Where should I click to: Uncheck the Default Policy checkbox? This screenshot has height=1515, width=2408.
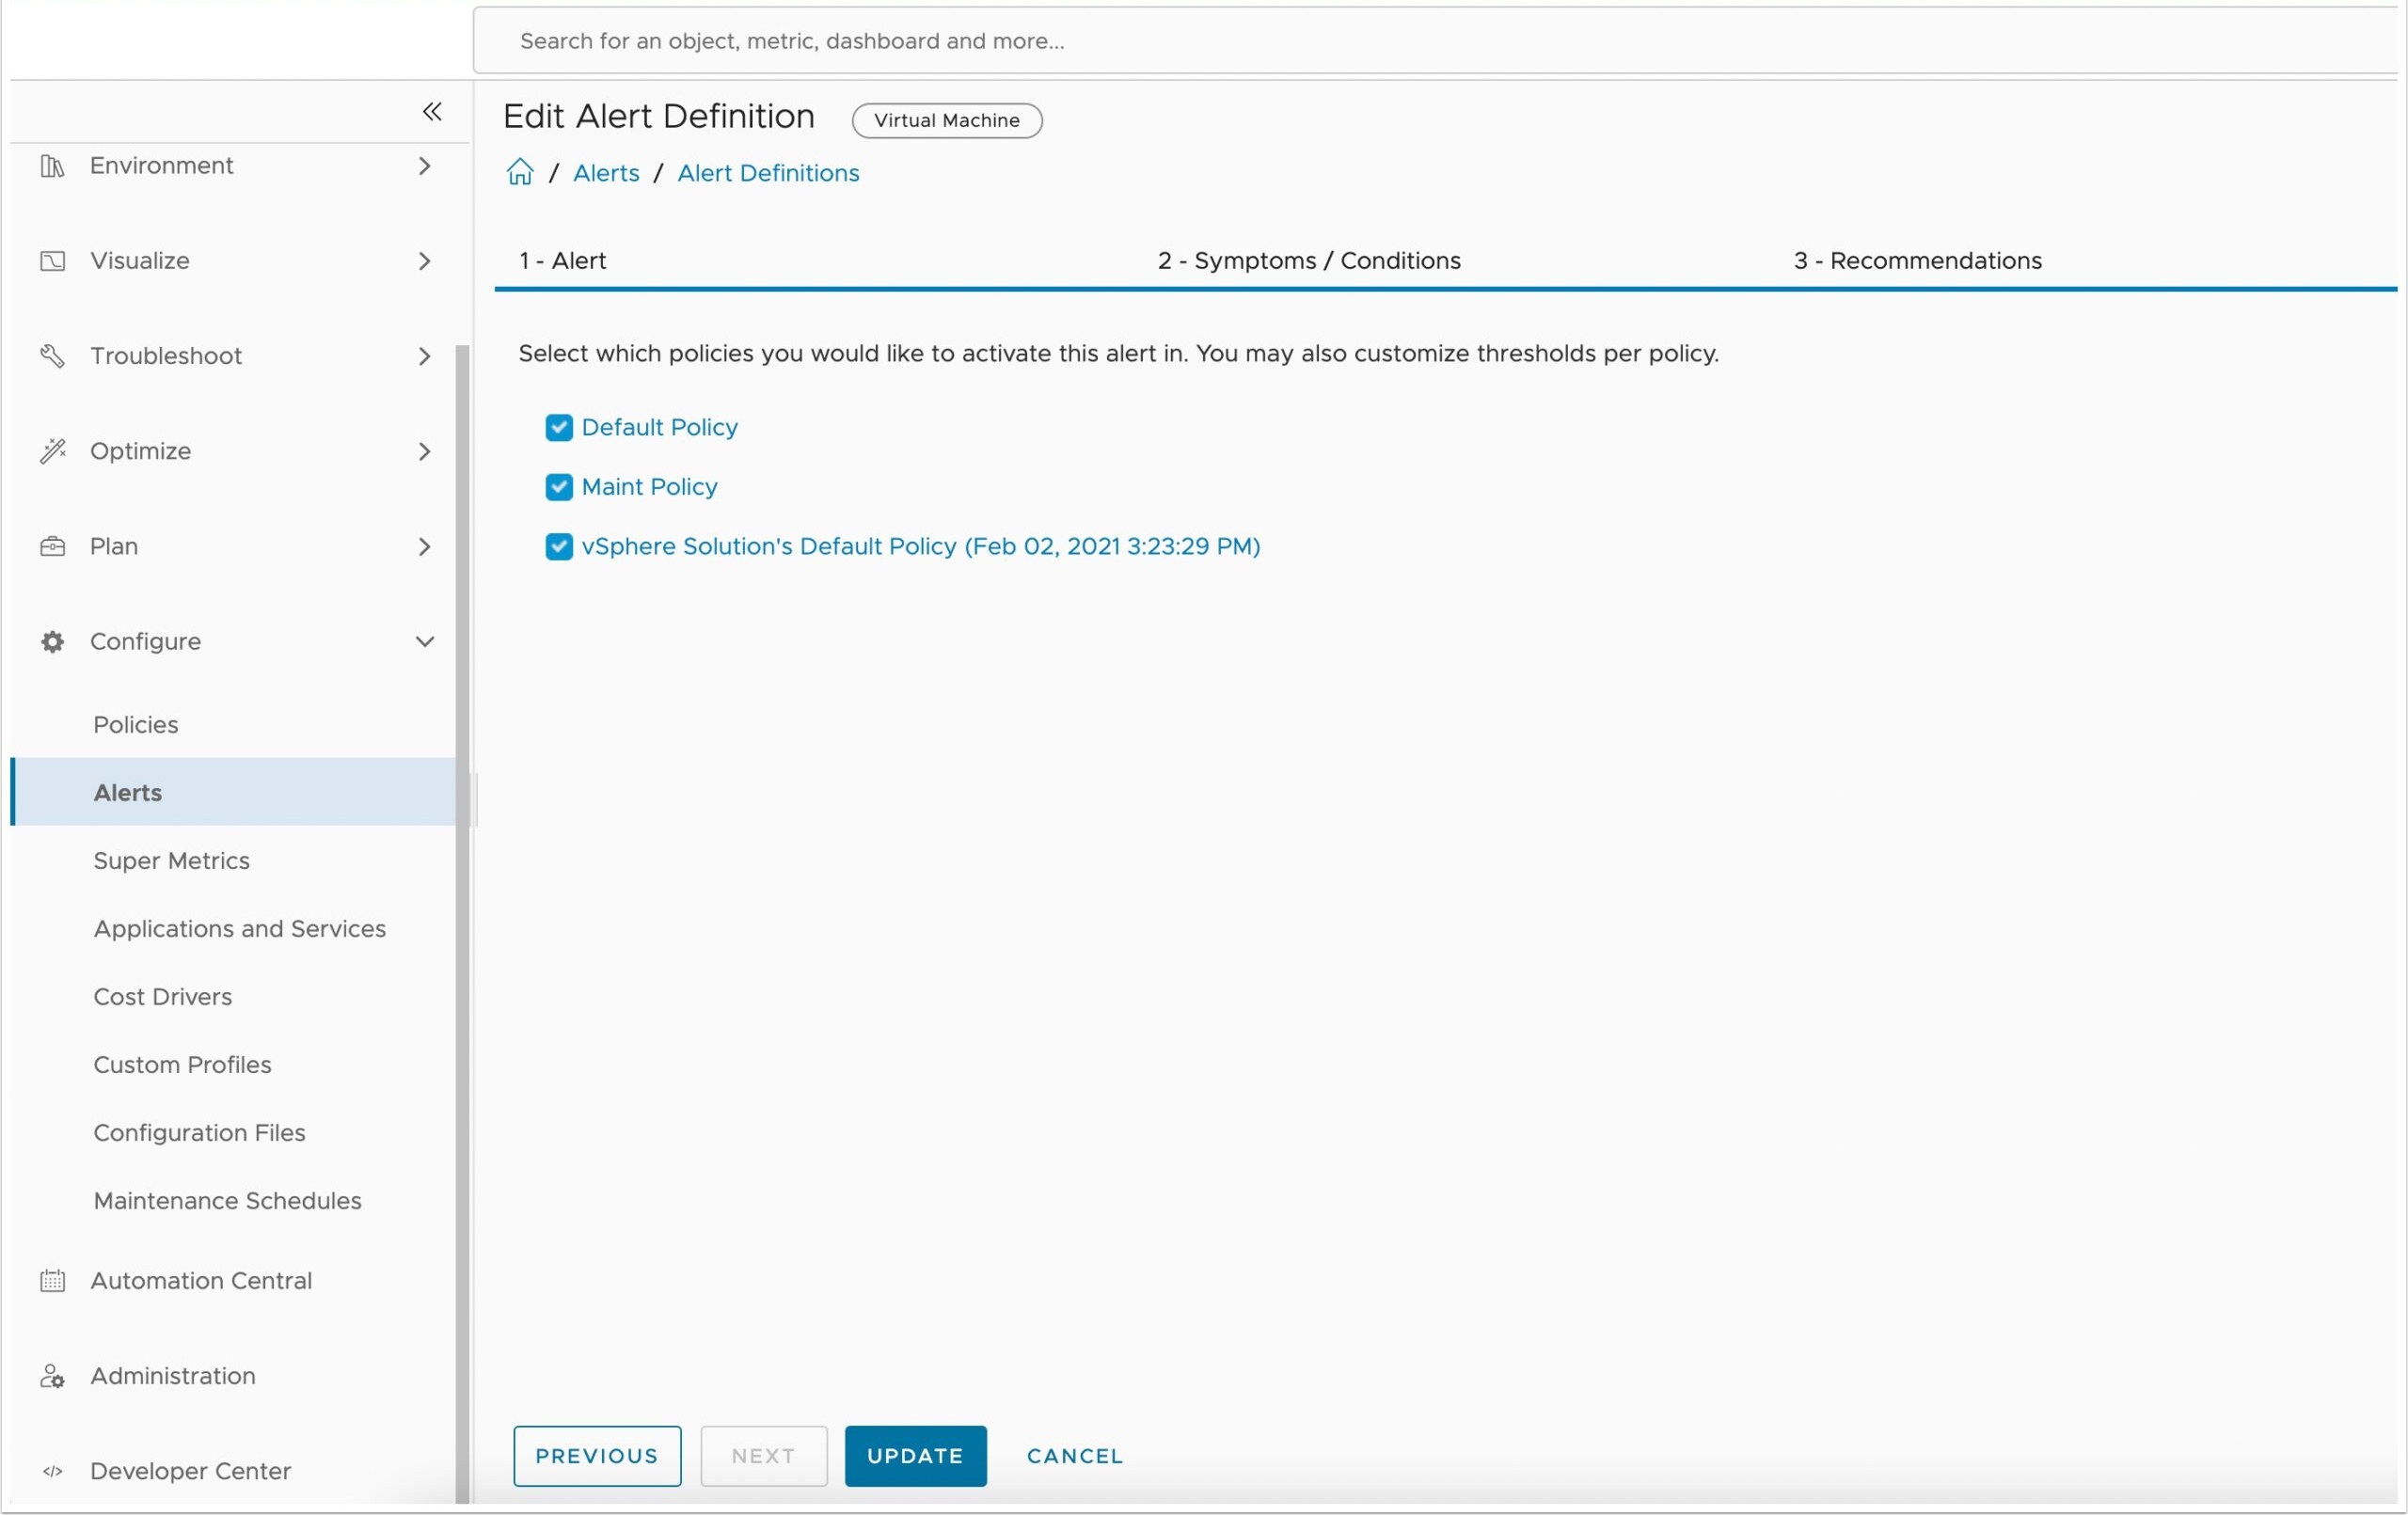point(559,427)
